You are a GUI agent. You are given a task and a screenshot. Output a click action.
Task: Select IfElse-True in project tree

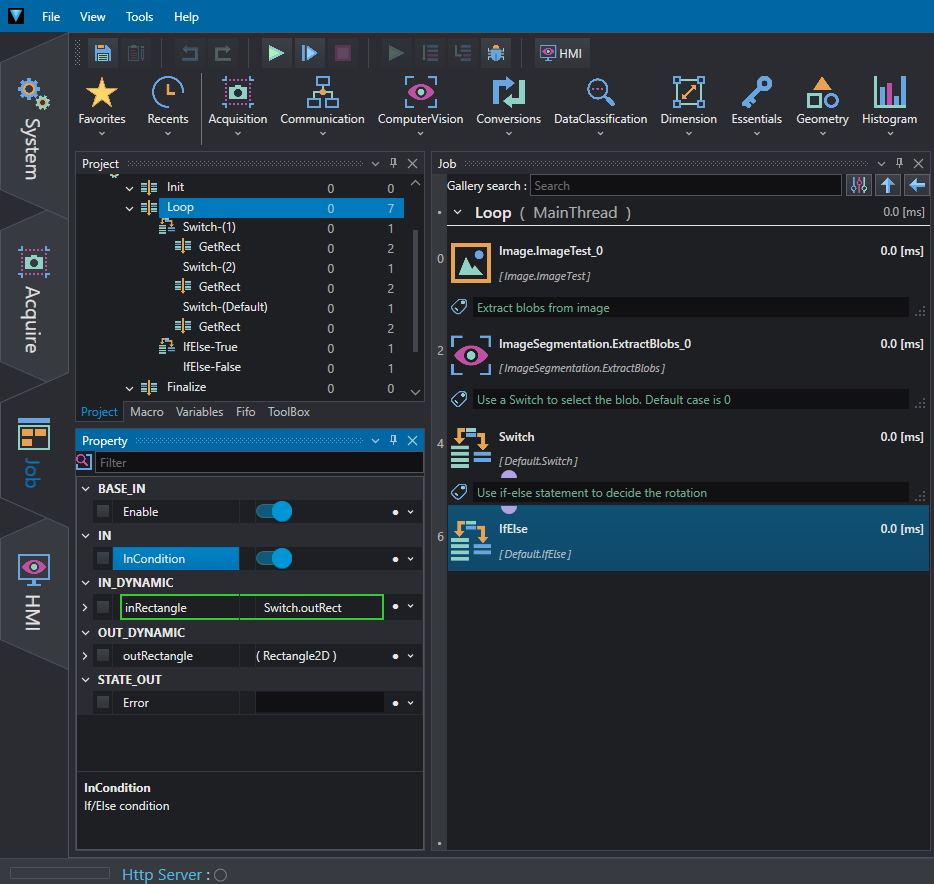[210, 347]
